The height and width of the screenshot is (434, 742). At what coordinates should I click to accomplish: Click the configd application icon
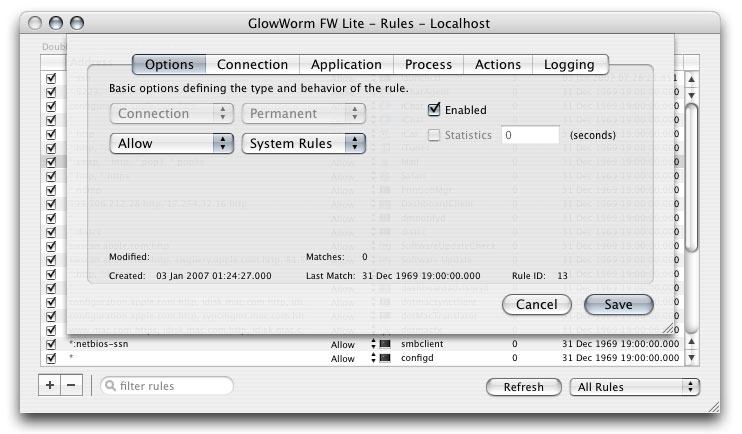click(x=385, y=358)
